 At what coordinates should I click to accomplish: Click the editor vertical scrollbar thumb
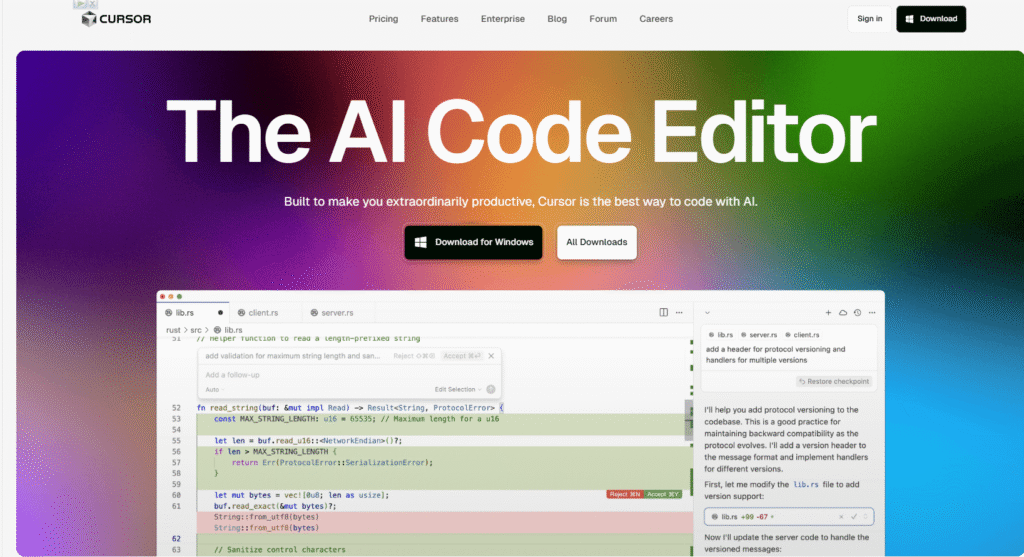point(688,420)
